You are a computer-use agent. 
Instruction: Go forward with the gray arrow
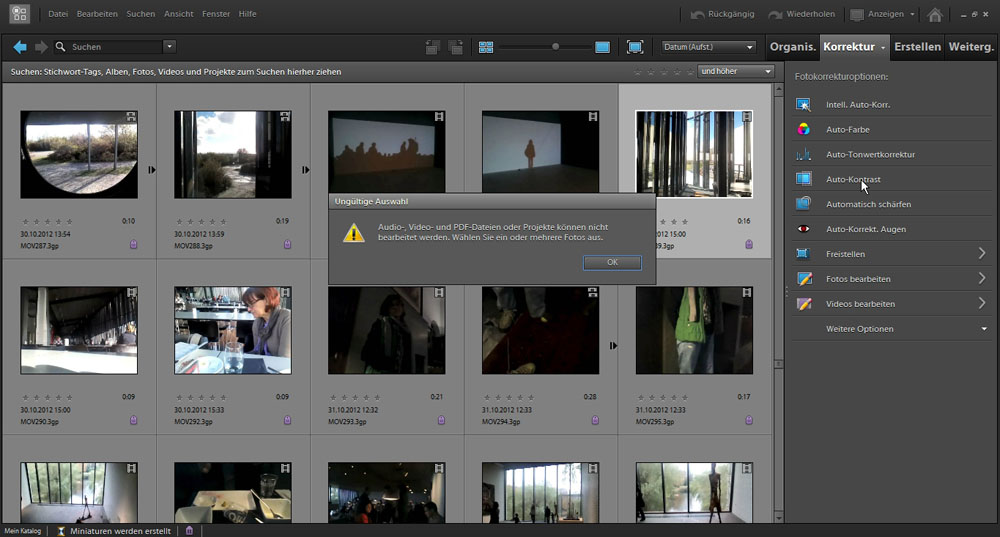tap(41, 47)
